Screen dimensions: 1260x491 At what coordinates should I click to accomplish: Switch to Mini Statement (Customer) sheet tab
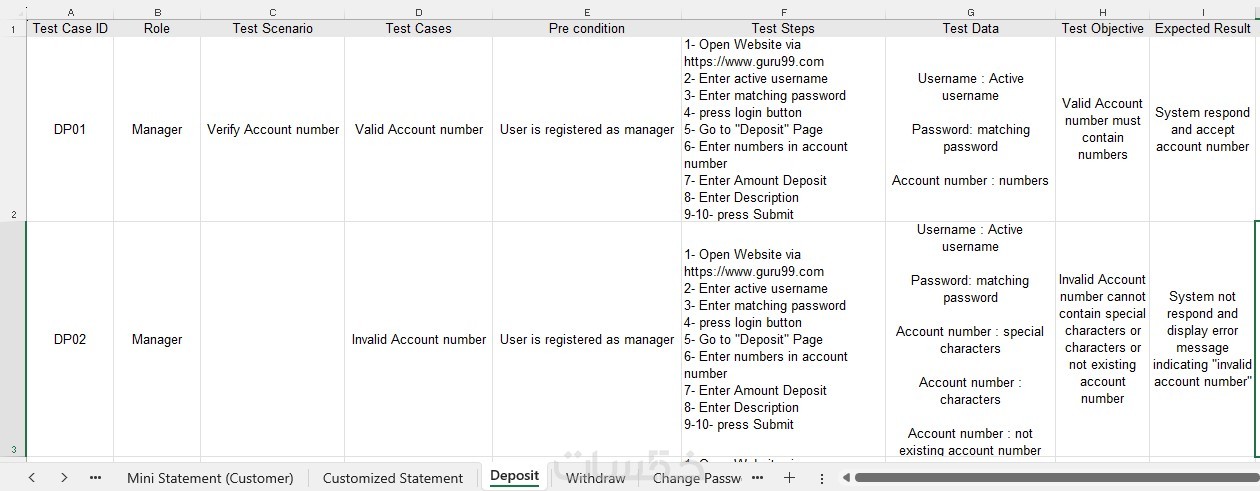(209, 478)
